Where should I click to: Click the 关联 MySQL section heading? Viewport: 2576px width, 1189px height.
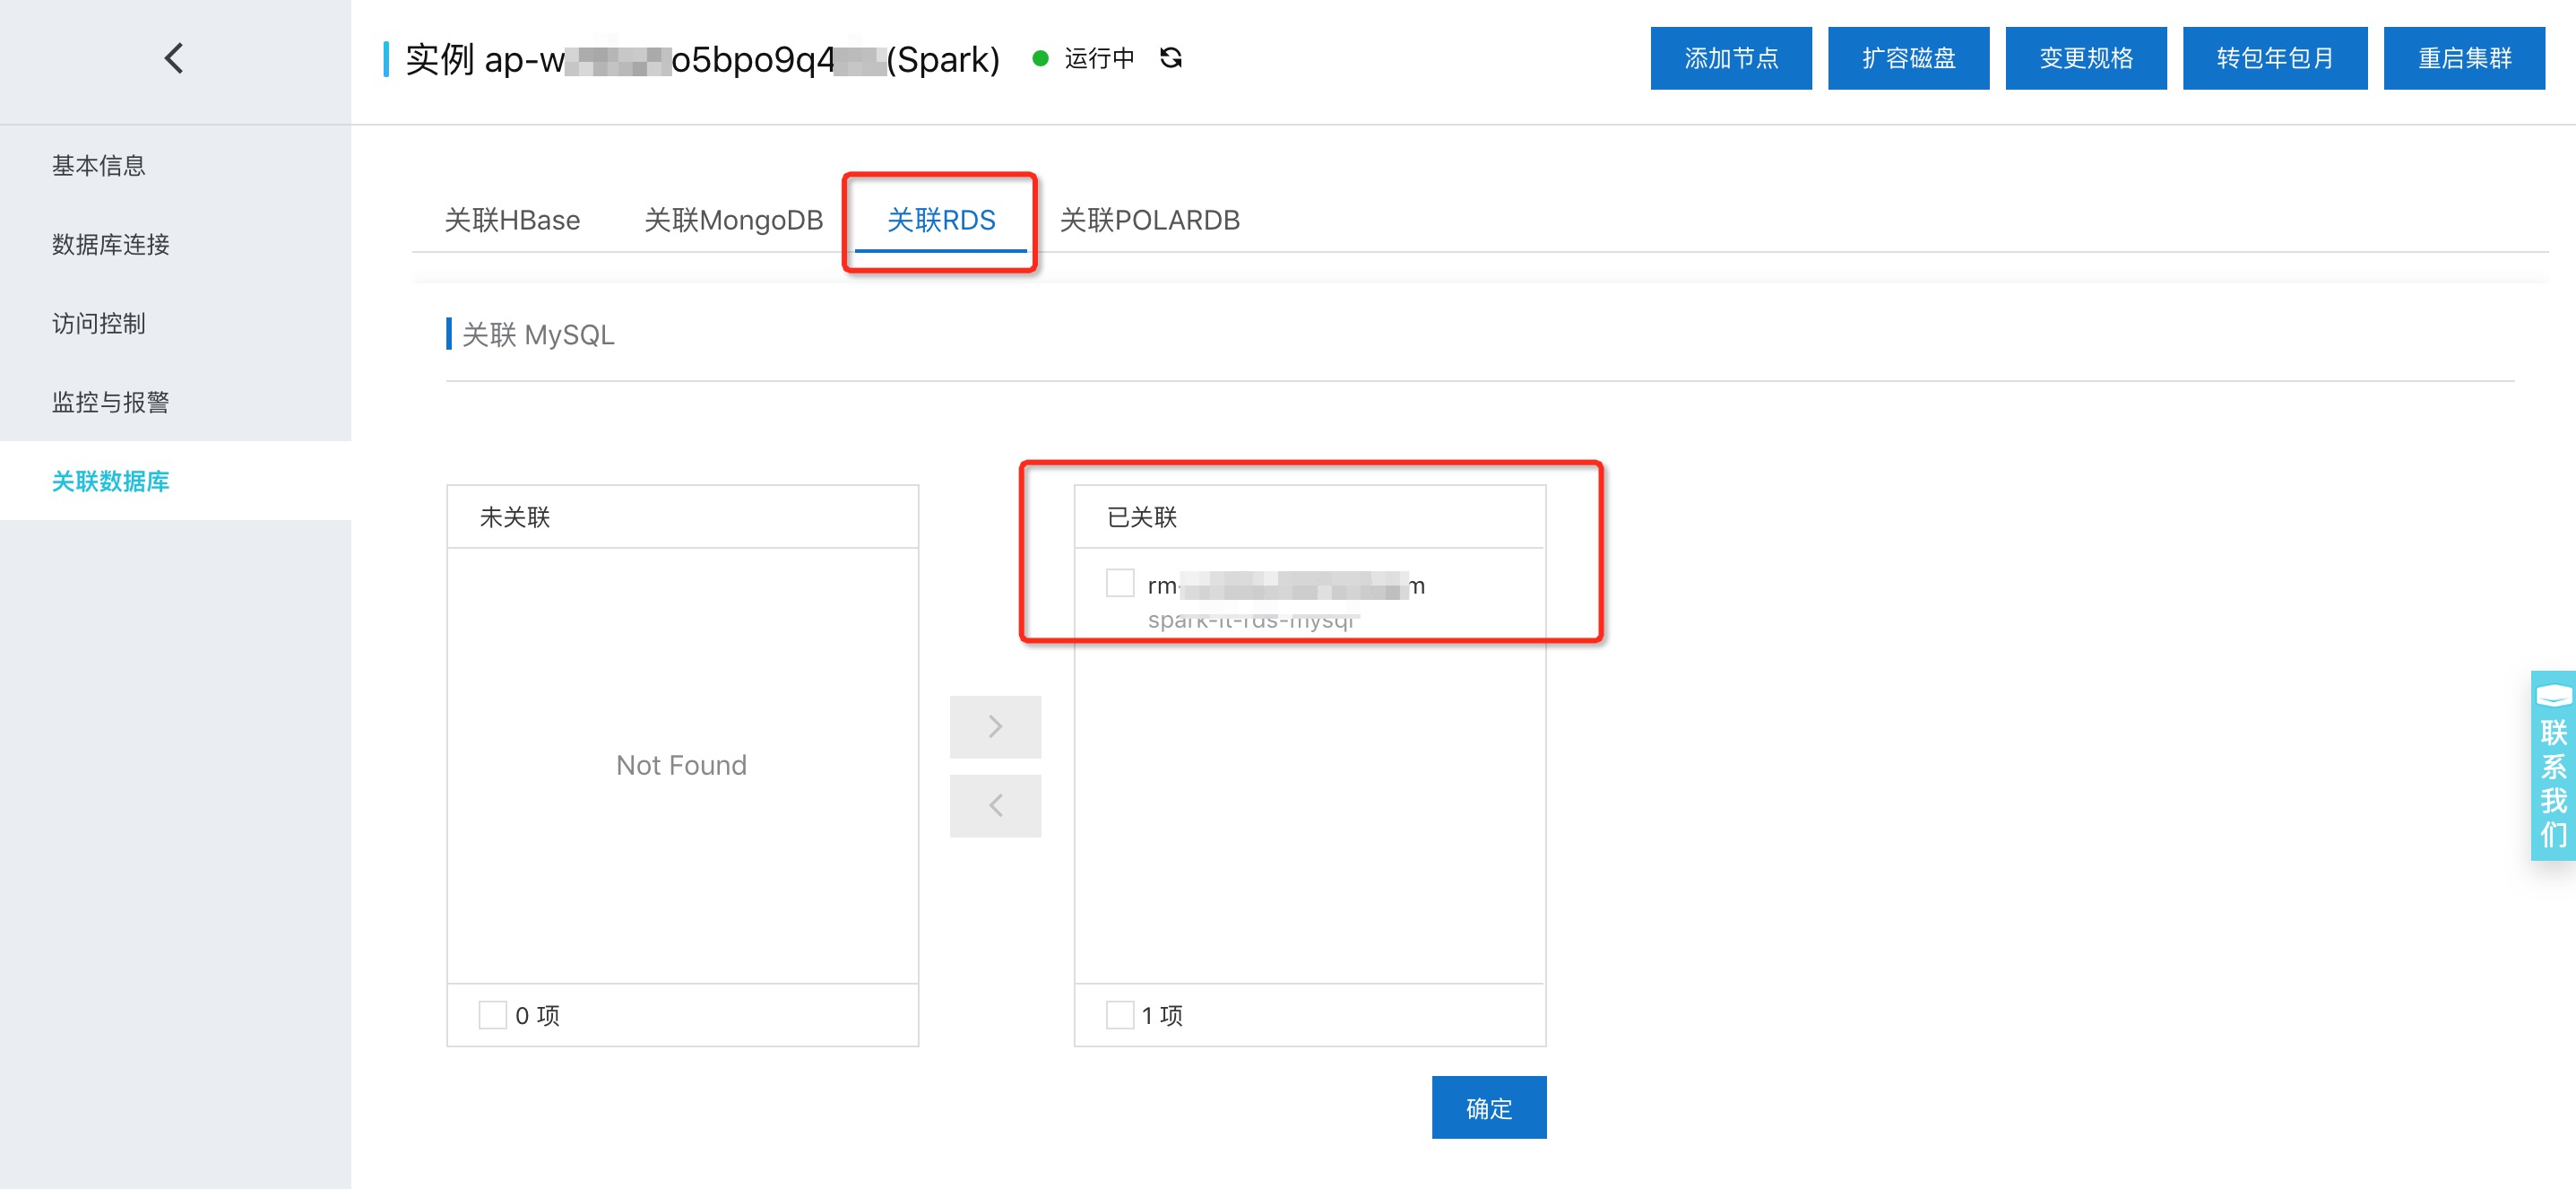538,334
